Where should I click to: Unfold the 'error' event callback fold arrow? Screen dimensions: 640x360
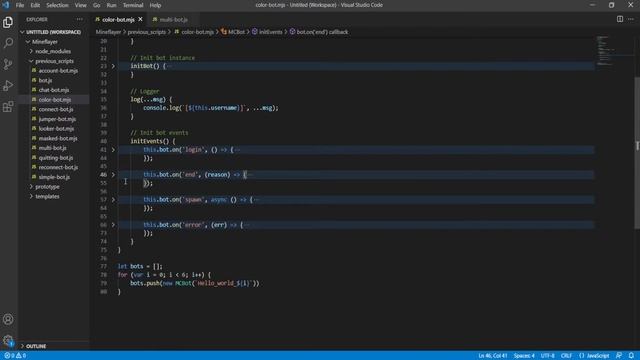113,225
